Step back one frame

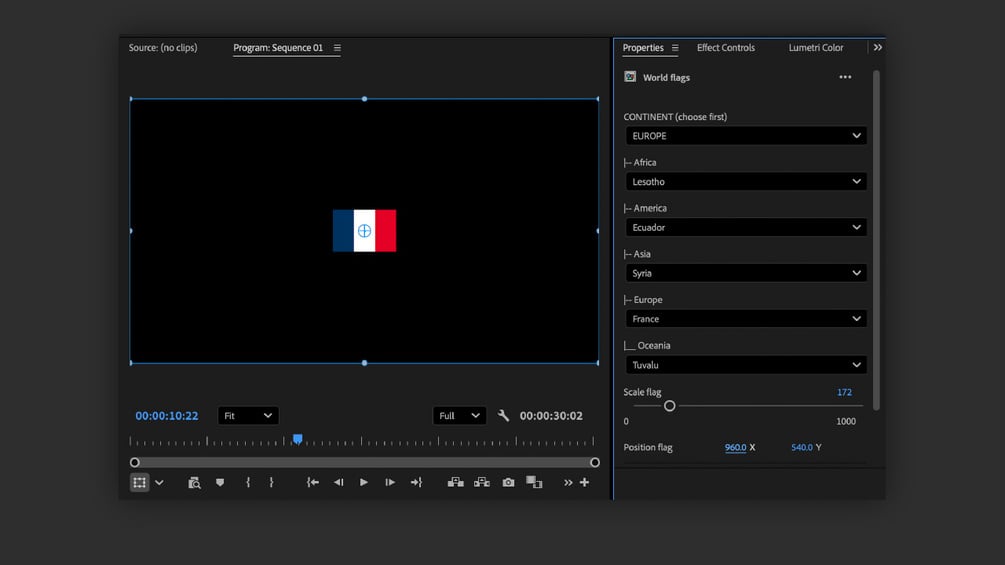pyautogui.click(x=338, y=482)
